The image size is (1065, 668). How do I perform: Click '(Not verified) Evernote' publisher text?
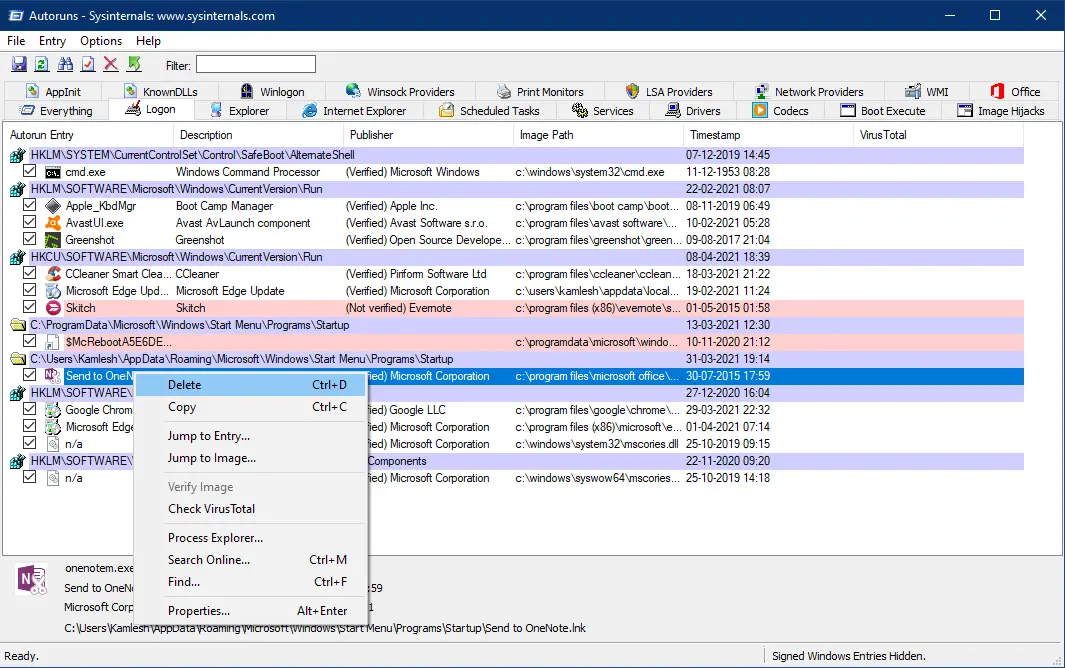399,308
